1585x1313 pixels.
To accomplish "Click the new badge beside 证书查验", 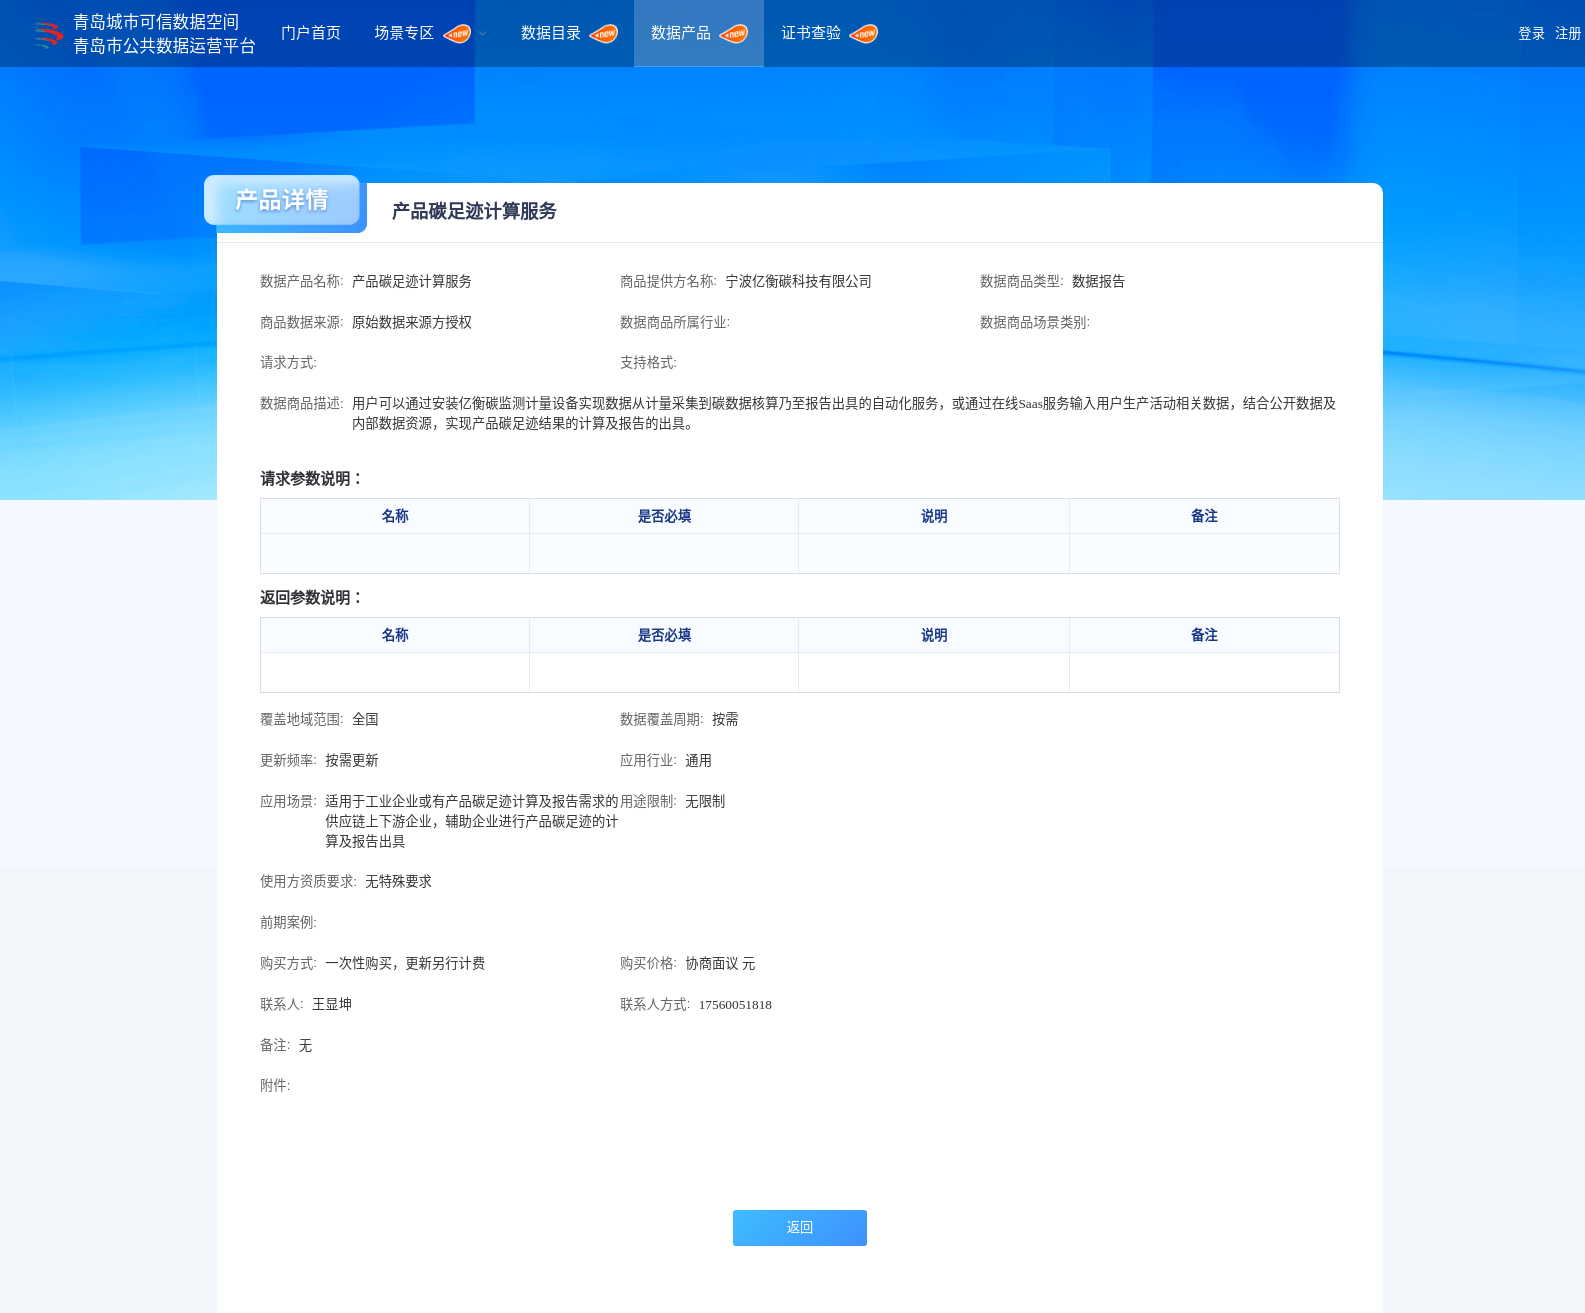I will [x=864, y=34].
